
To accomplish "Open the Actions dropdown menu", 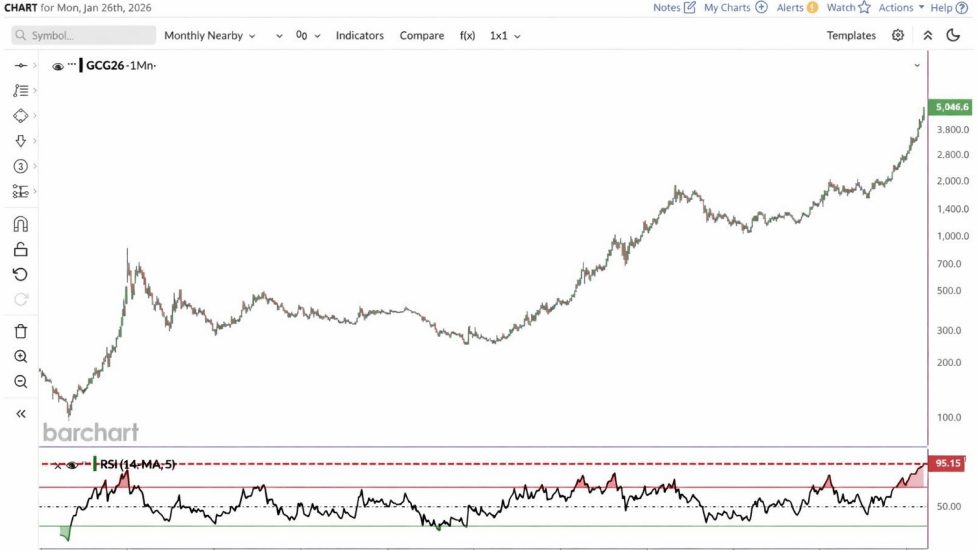I will (901, 7).
